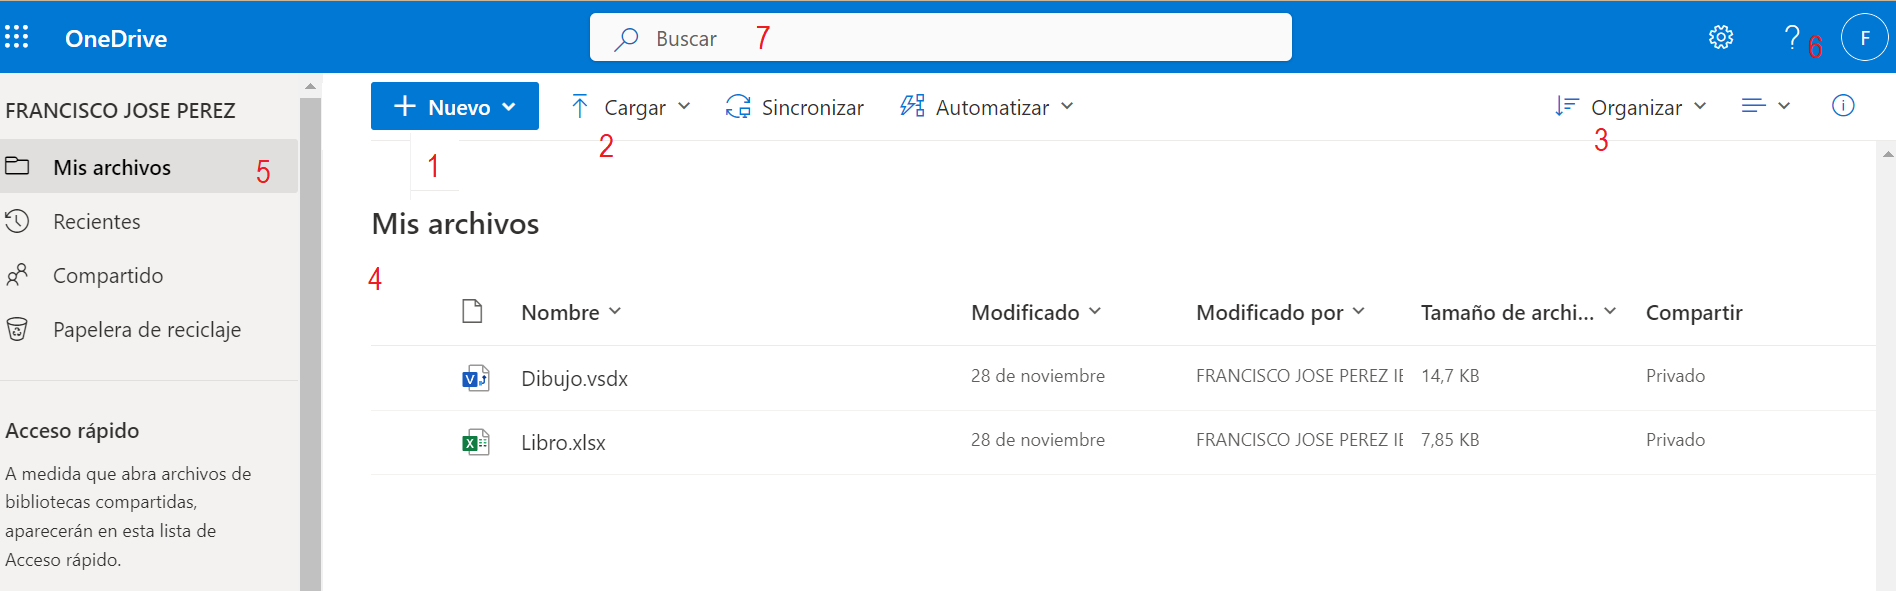Click Privado in the Dibujo.vsdx row

point(1675,376)
